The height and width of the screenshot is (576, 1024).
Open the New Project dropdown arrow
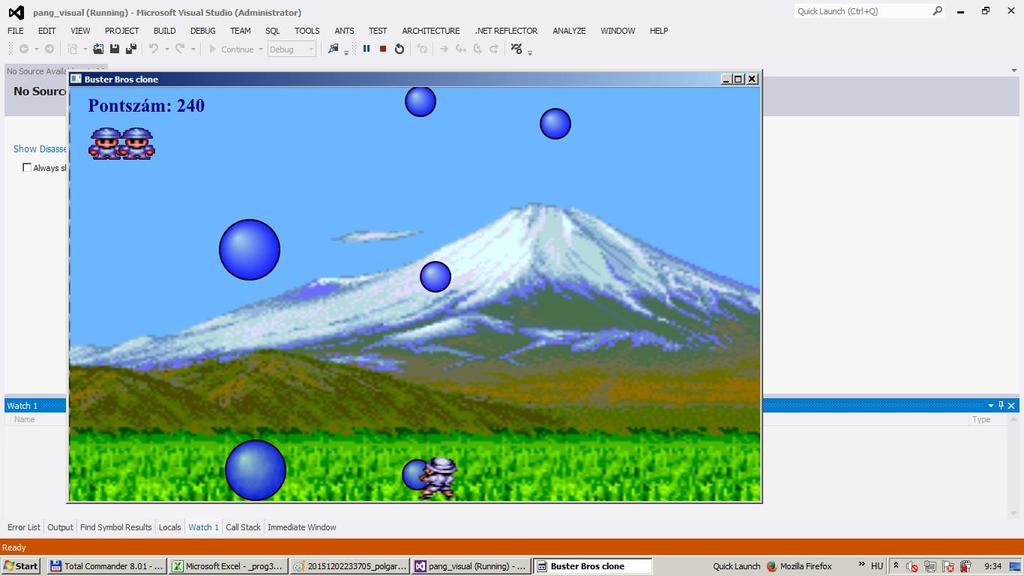coord(85,50)
